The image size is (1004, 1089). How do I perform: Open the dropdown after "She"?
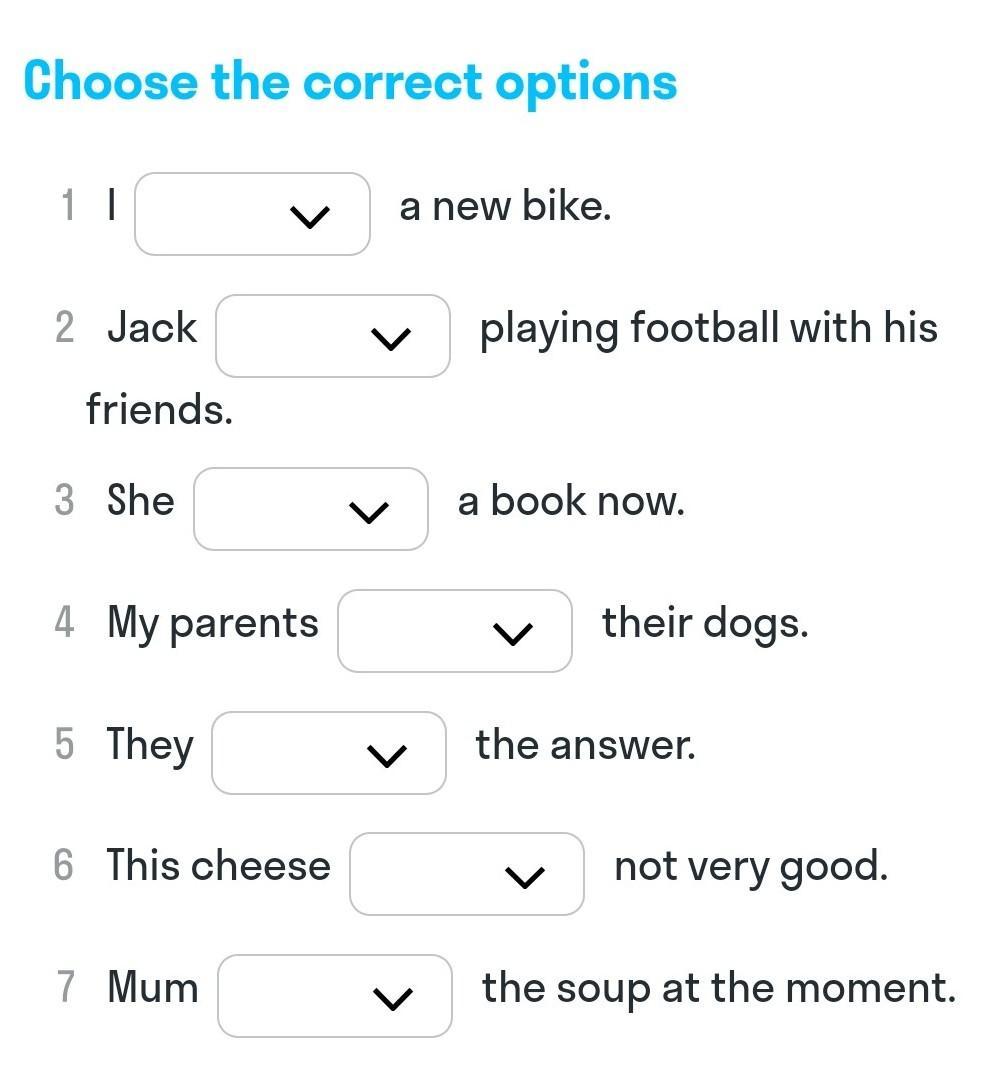coord(310,509)
